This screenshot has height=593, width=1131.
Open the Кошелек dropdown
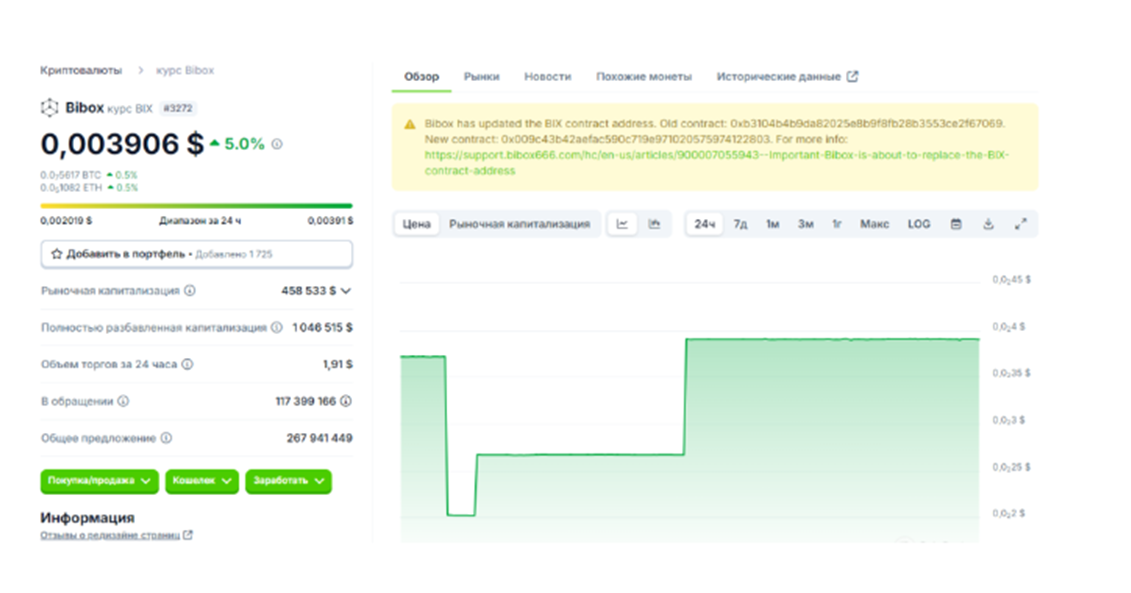[202, 481]
